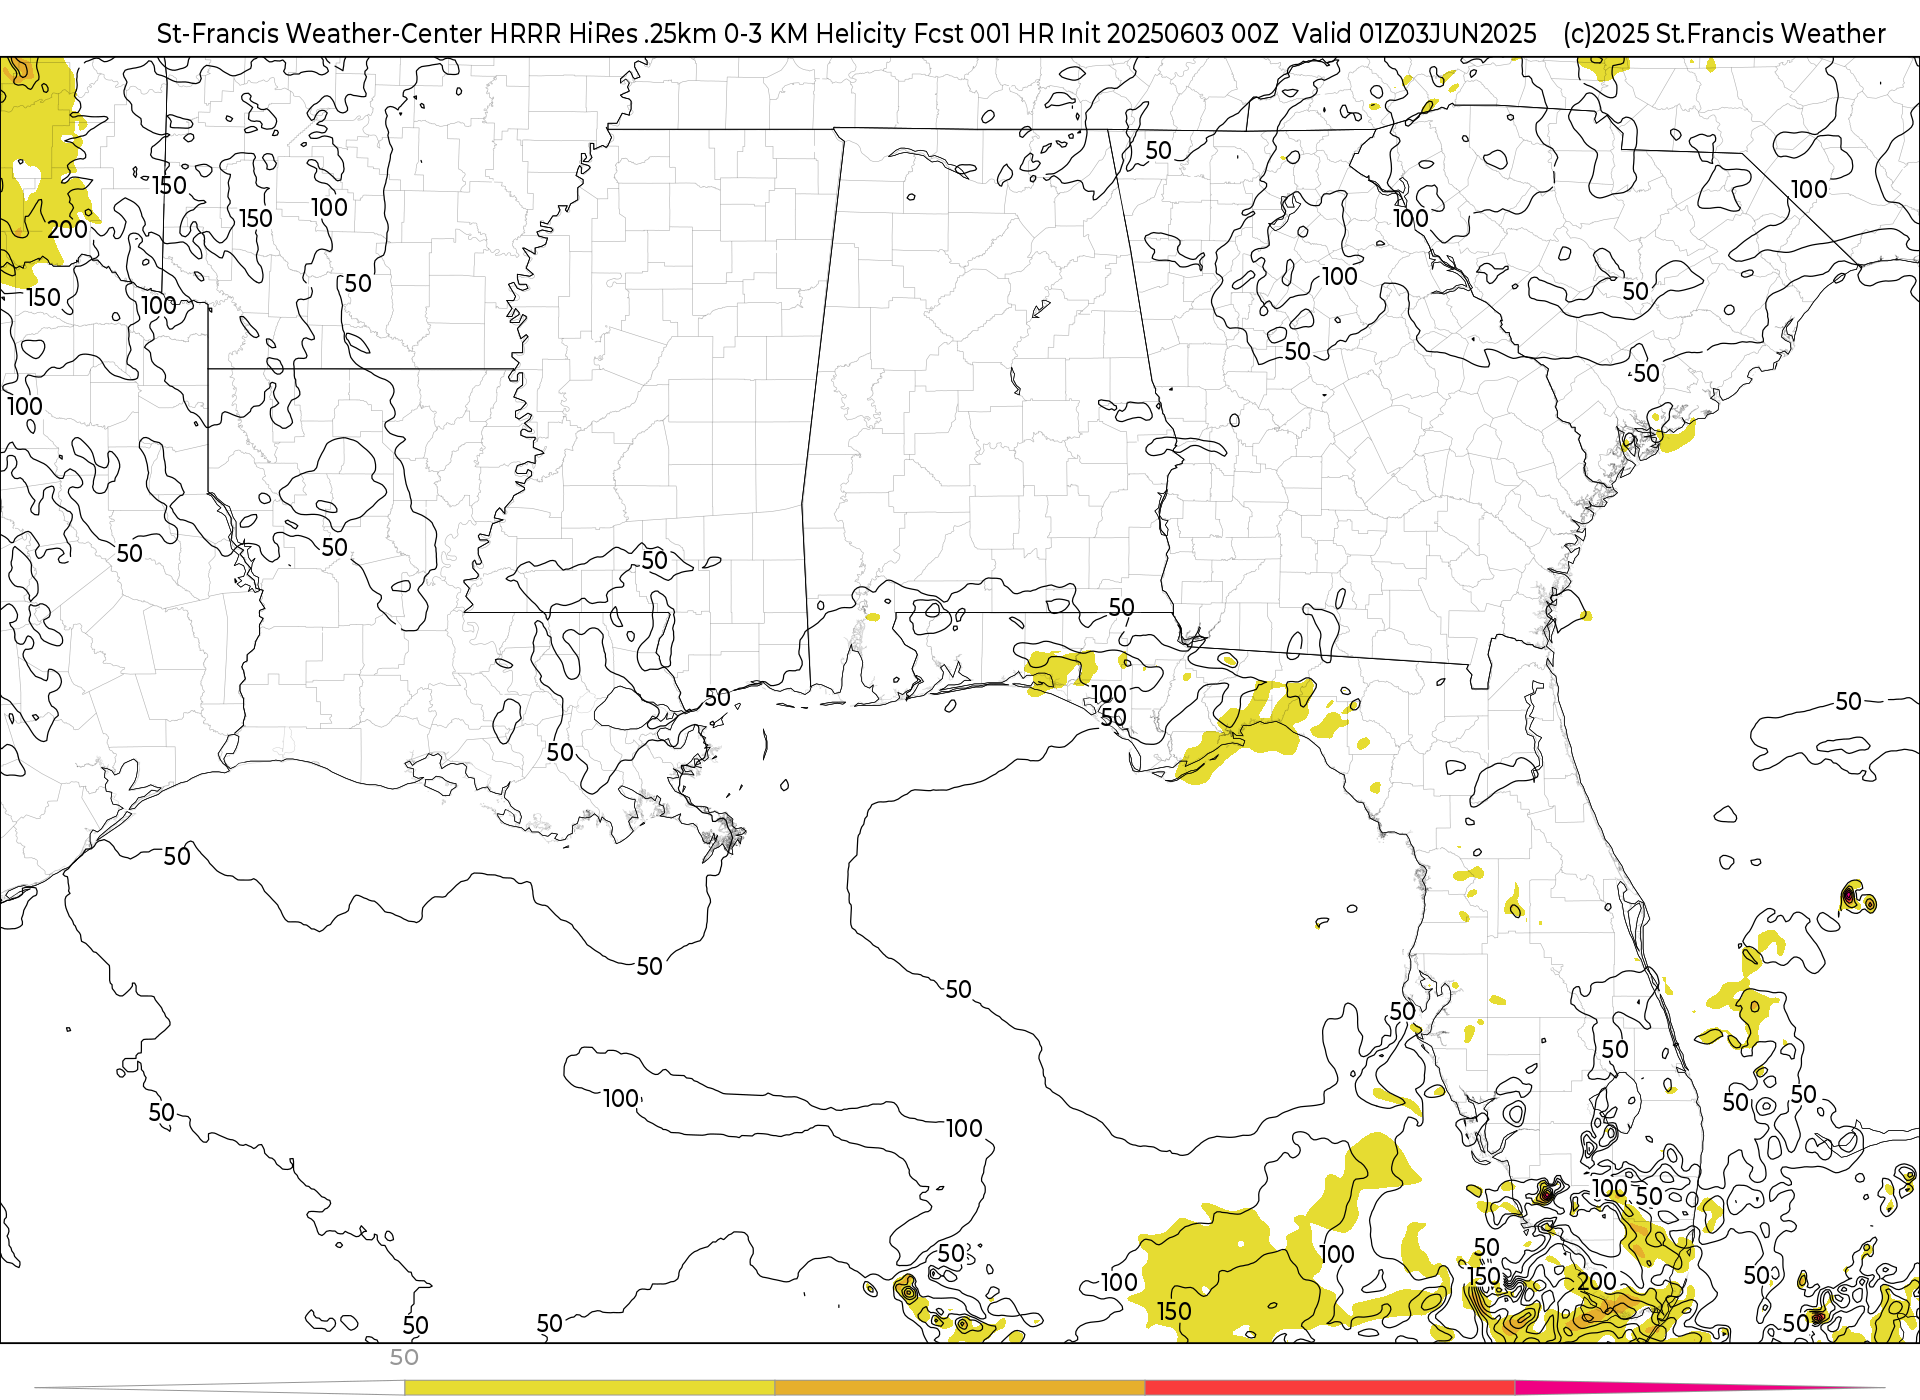Click the gray '50' color bar label
1920x1400 pixels.
(404, 1358)
